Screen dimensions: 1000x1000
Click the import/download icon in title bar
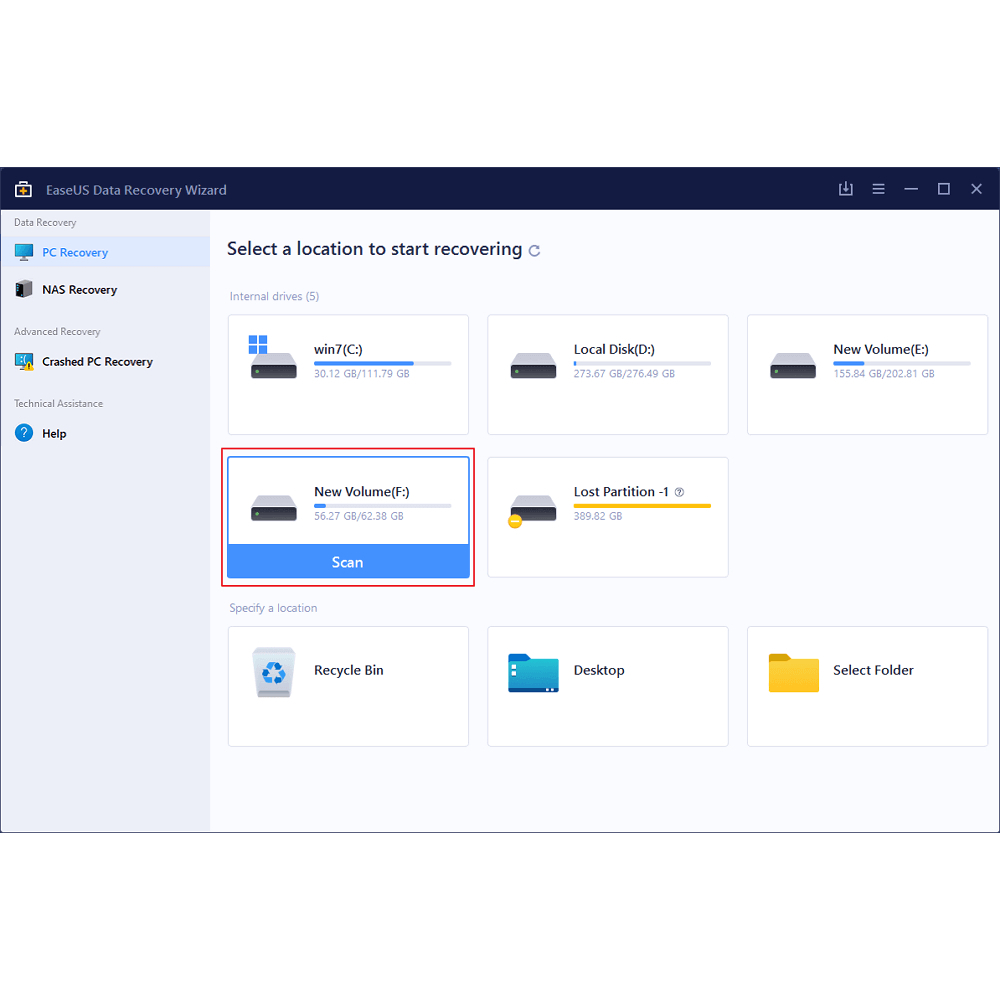coord(846,189)
